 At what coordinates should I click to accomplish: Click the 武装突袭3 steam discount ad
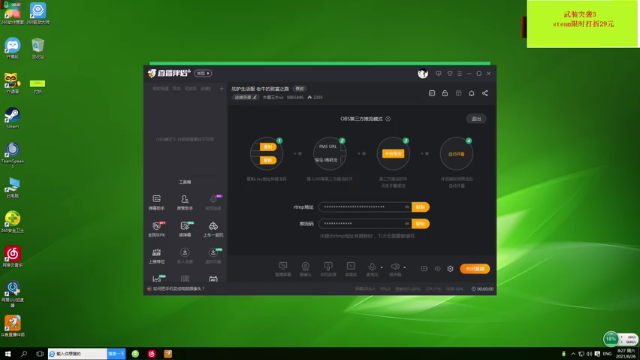(x=583, y=24)
